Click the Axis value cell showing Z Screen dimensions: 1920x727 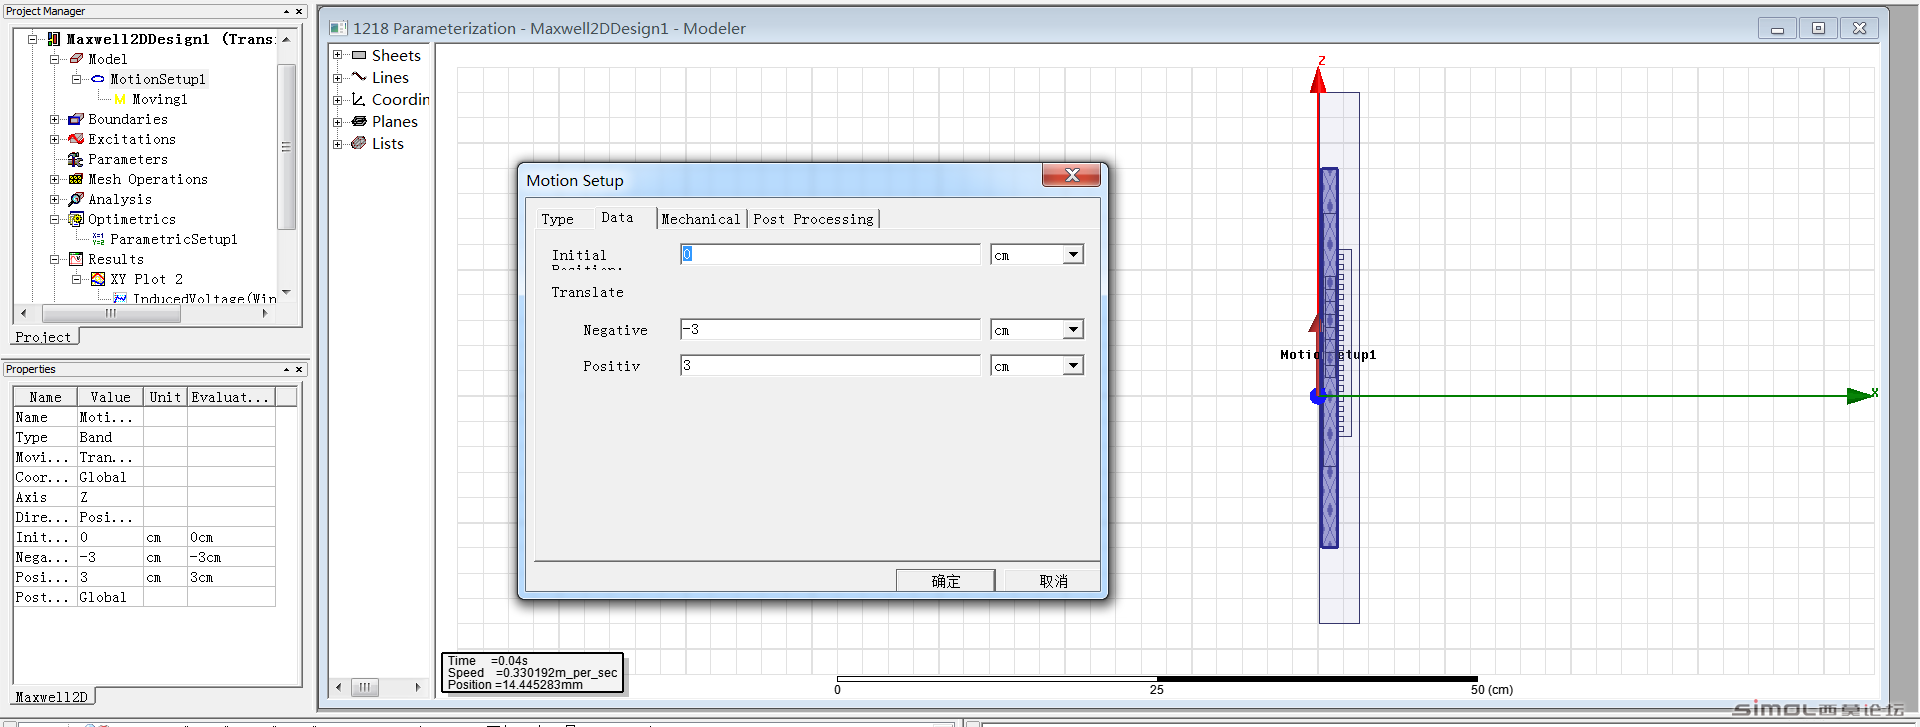coord(110,497)
